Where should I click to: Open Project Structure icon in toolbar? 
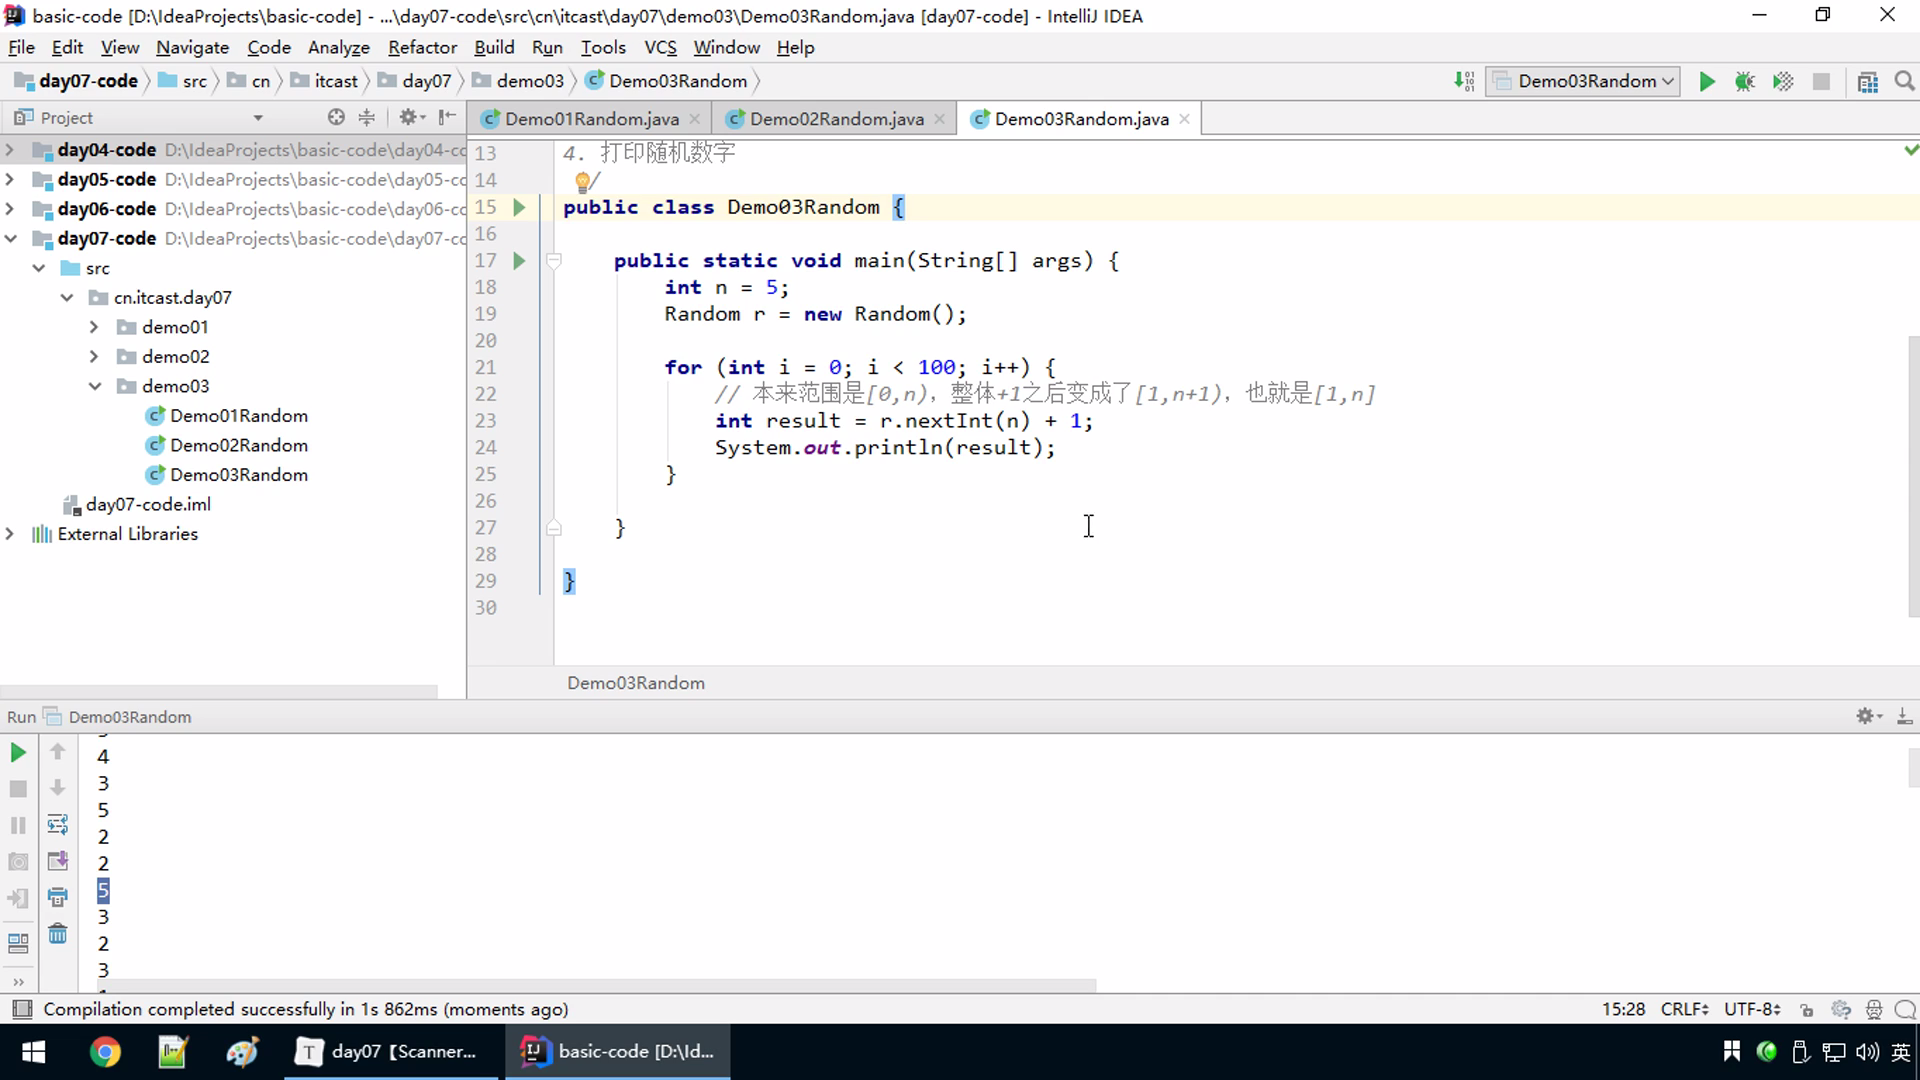(x=1867, y=82)
